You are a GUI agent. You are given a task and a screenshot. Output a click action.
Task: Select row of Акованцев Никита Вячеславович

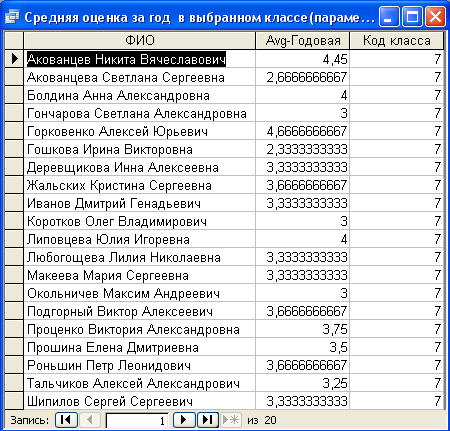[x=14, y=59]
